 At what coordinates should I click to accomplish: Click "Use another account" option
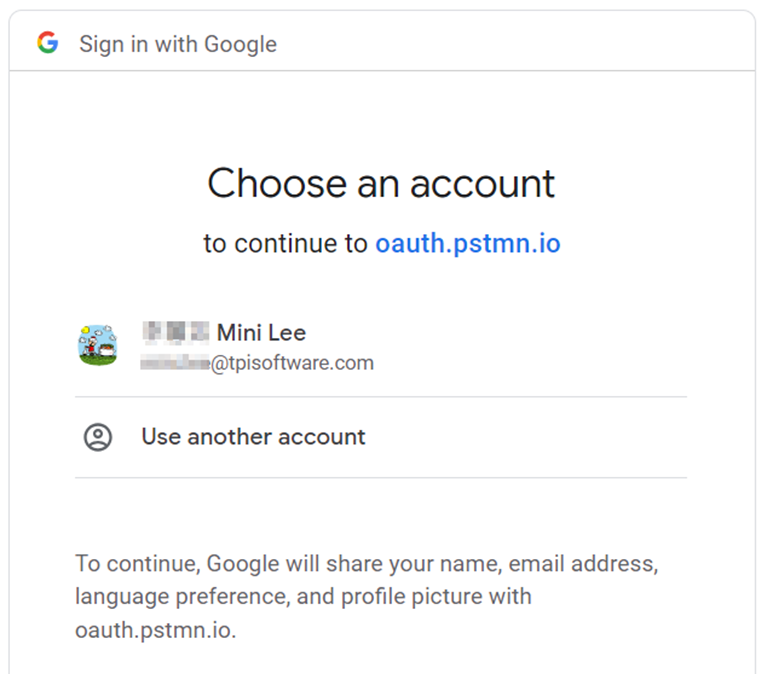click(253, 437)
